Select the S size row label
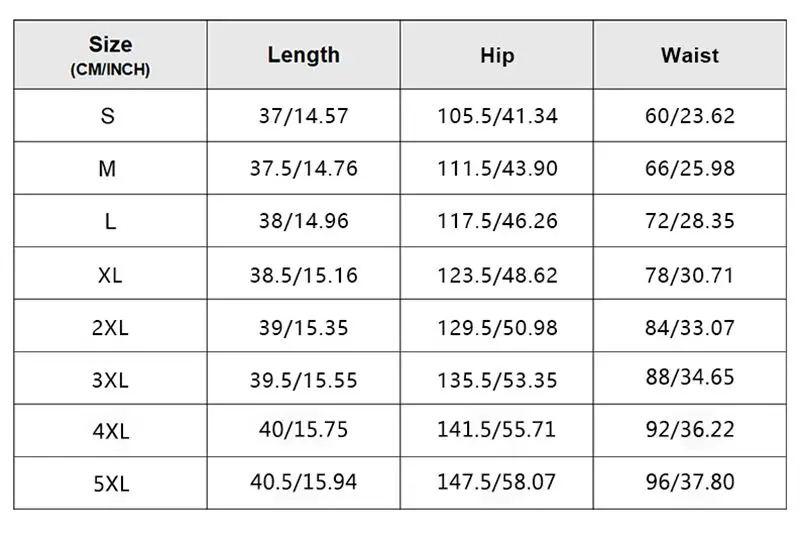This screenshot has width=800, height=536. [108, 116]
